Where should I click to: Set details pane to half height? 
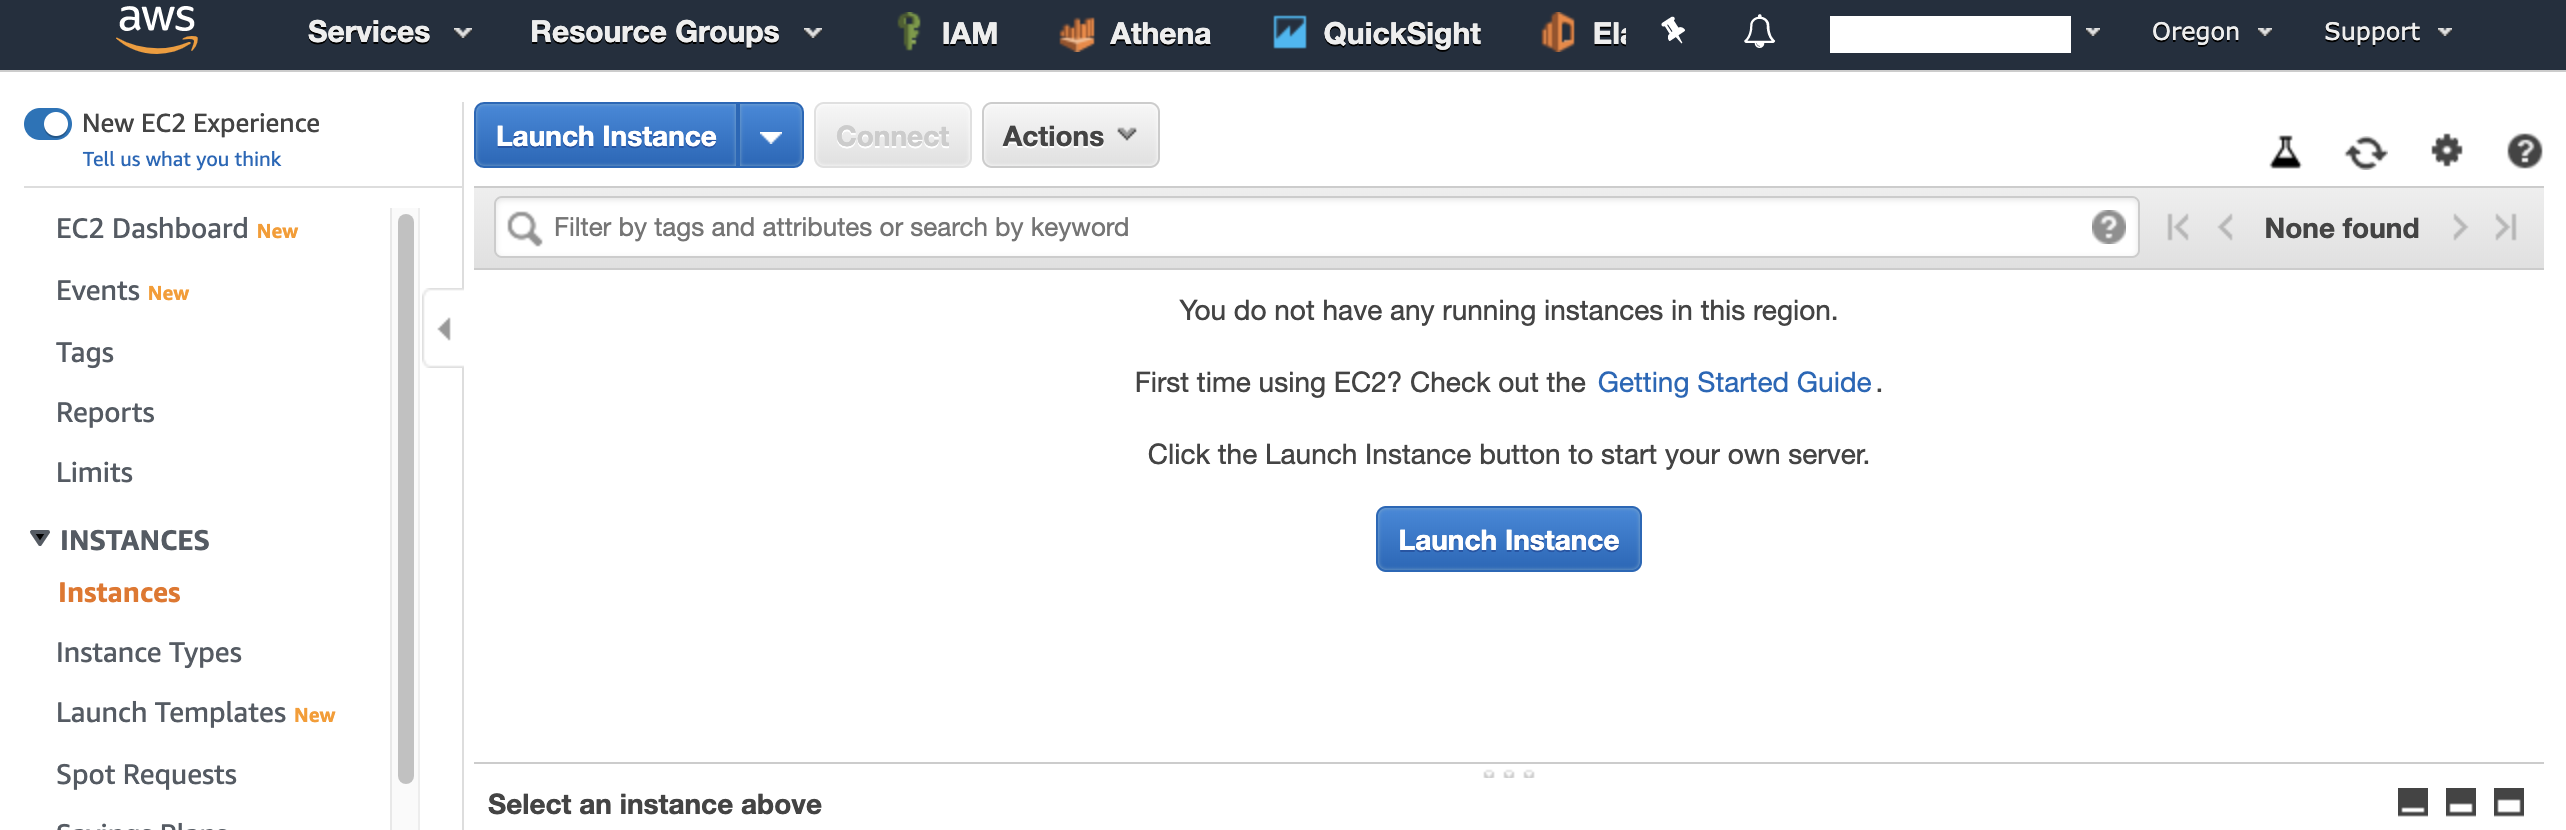pyautogui.click(x=2460, y=802)
